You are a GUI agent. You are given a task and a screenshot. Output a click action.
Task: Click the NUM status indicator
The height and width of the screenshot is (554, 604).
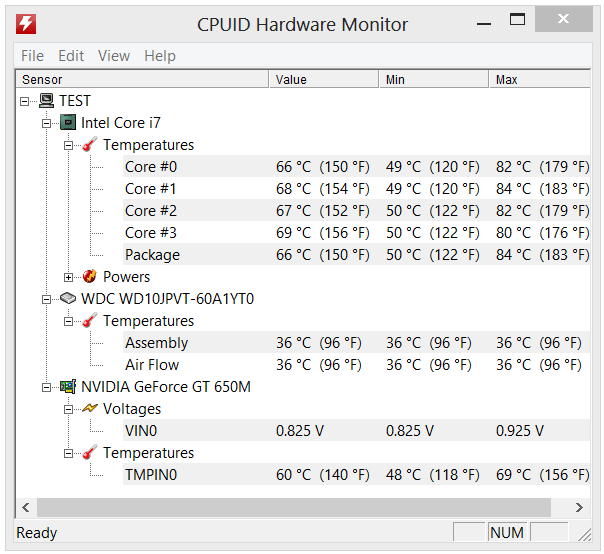click(x=507, y=533)
